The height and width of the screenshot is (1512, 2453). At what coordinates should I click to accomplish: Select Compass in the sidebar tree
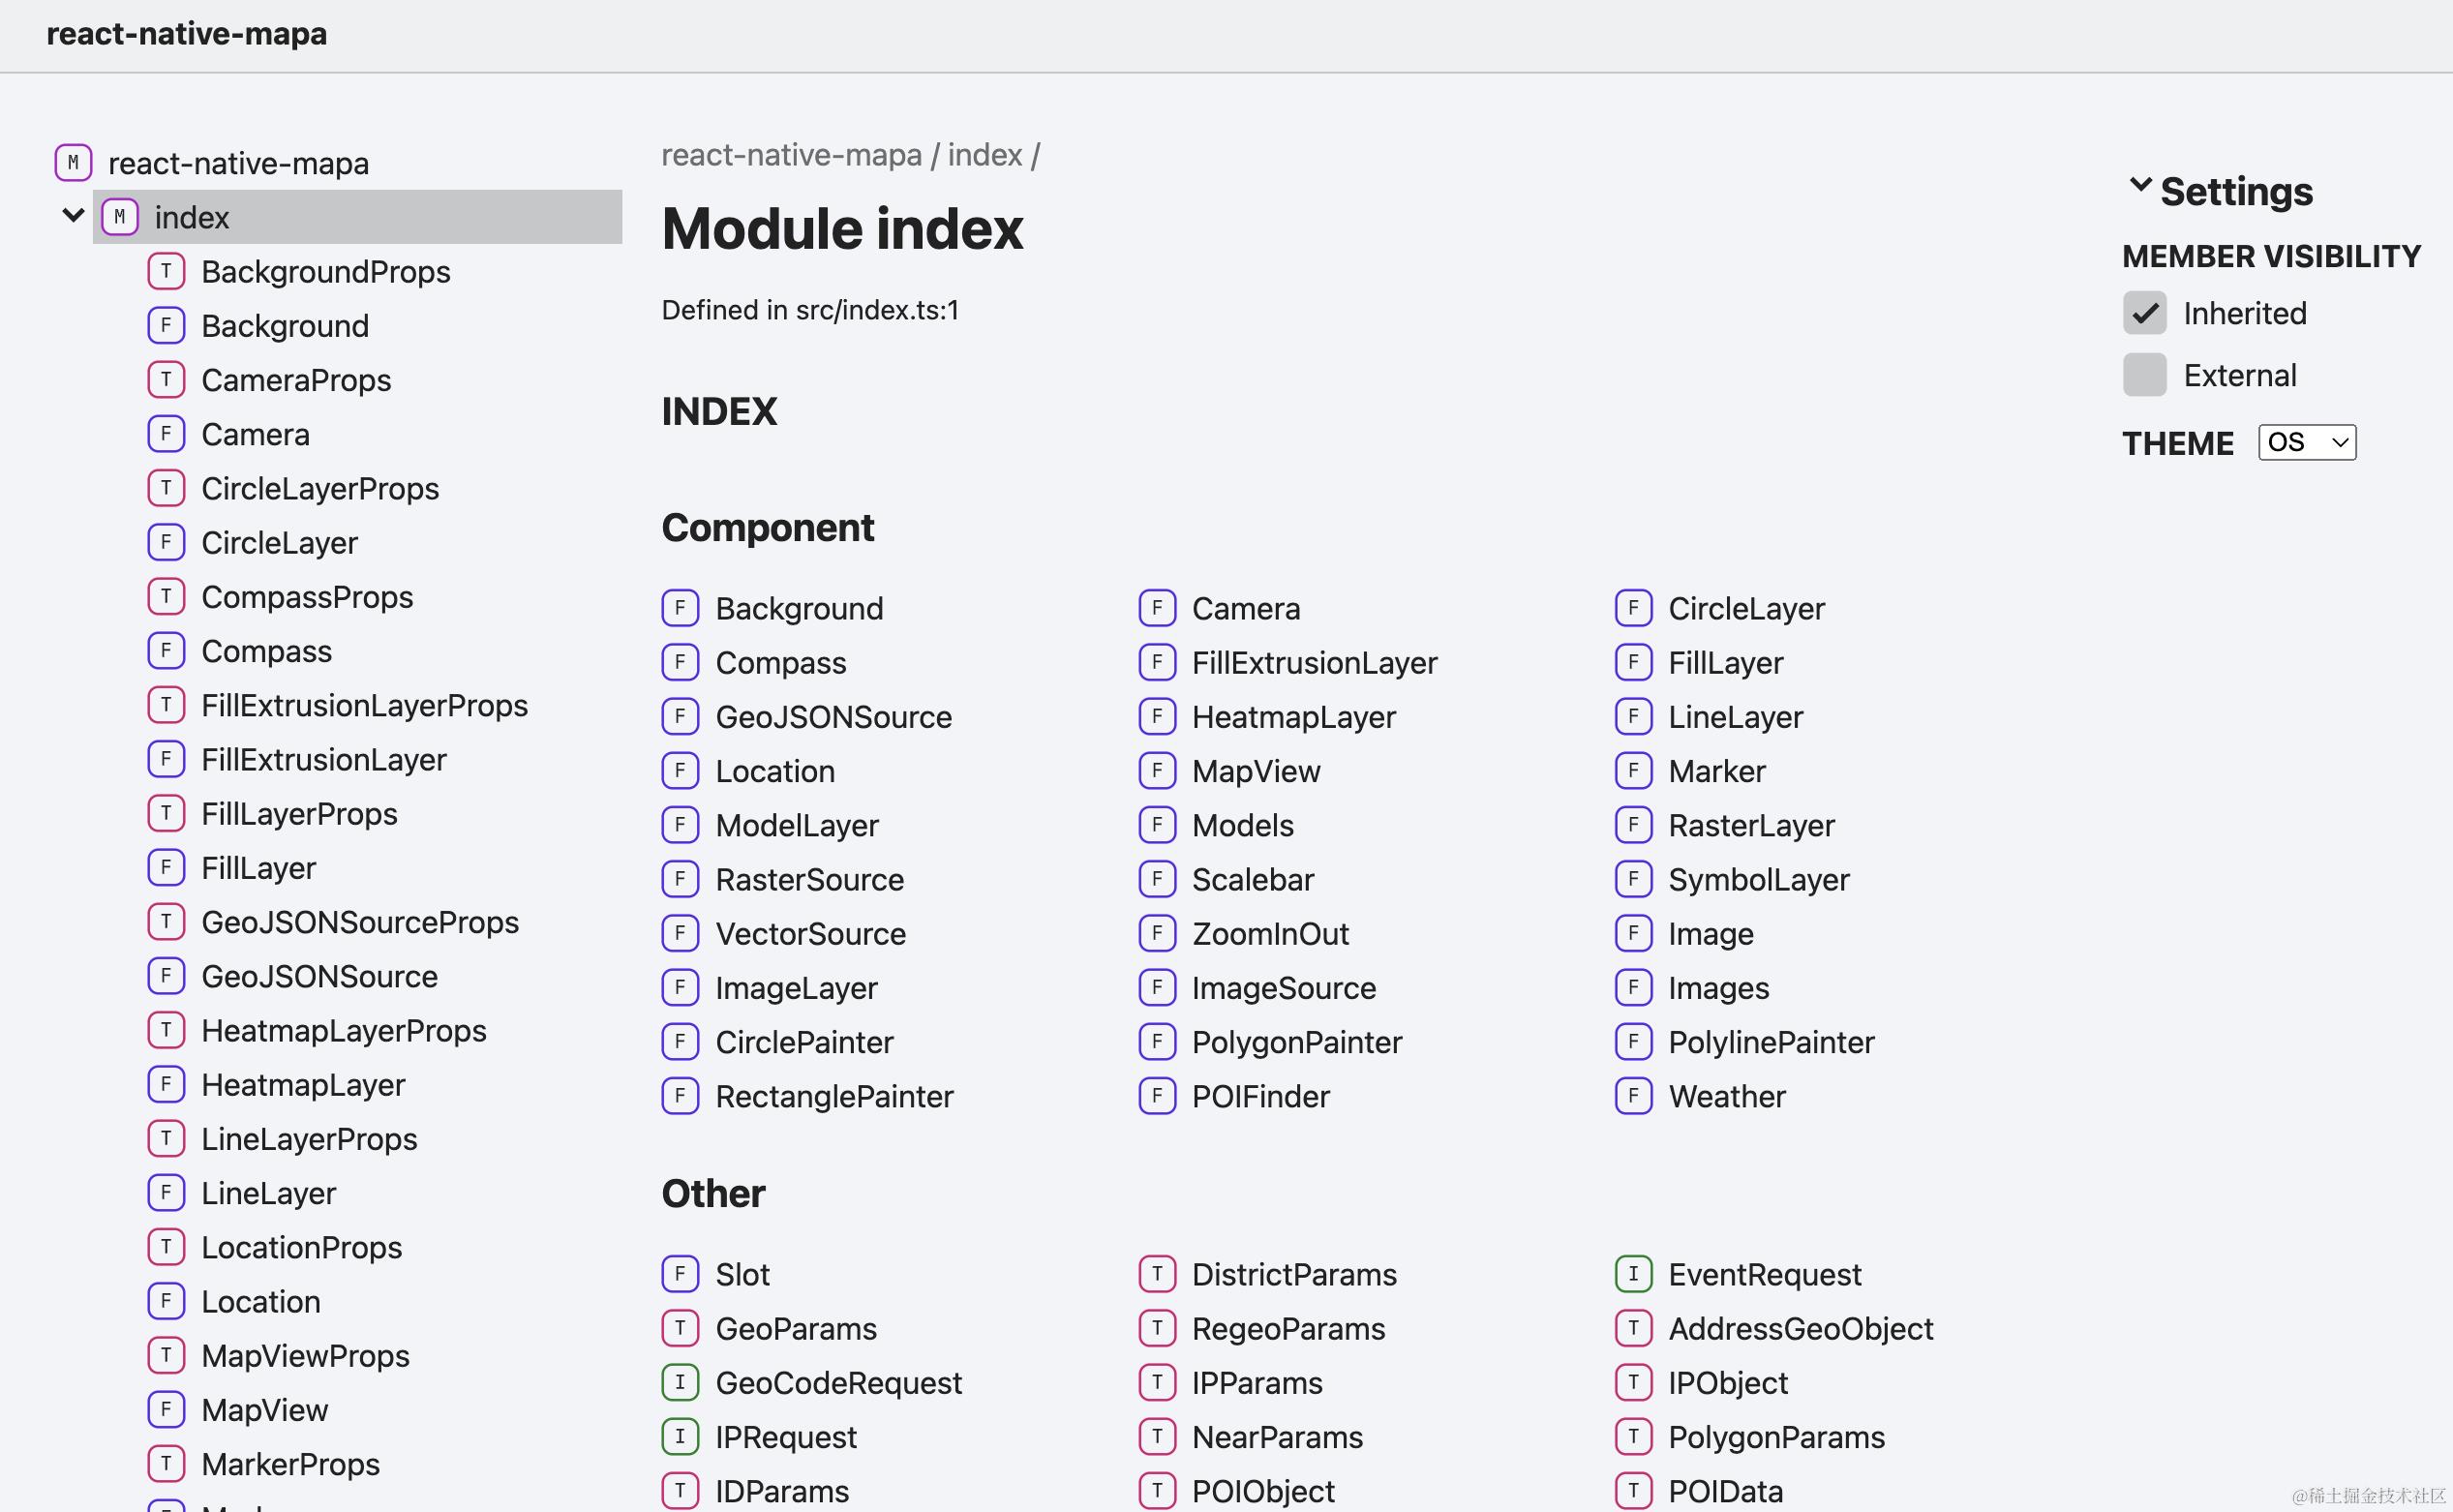pyautogui.click(x=266, y=651)
